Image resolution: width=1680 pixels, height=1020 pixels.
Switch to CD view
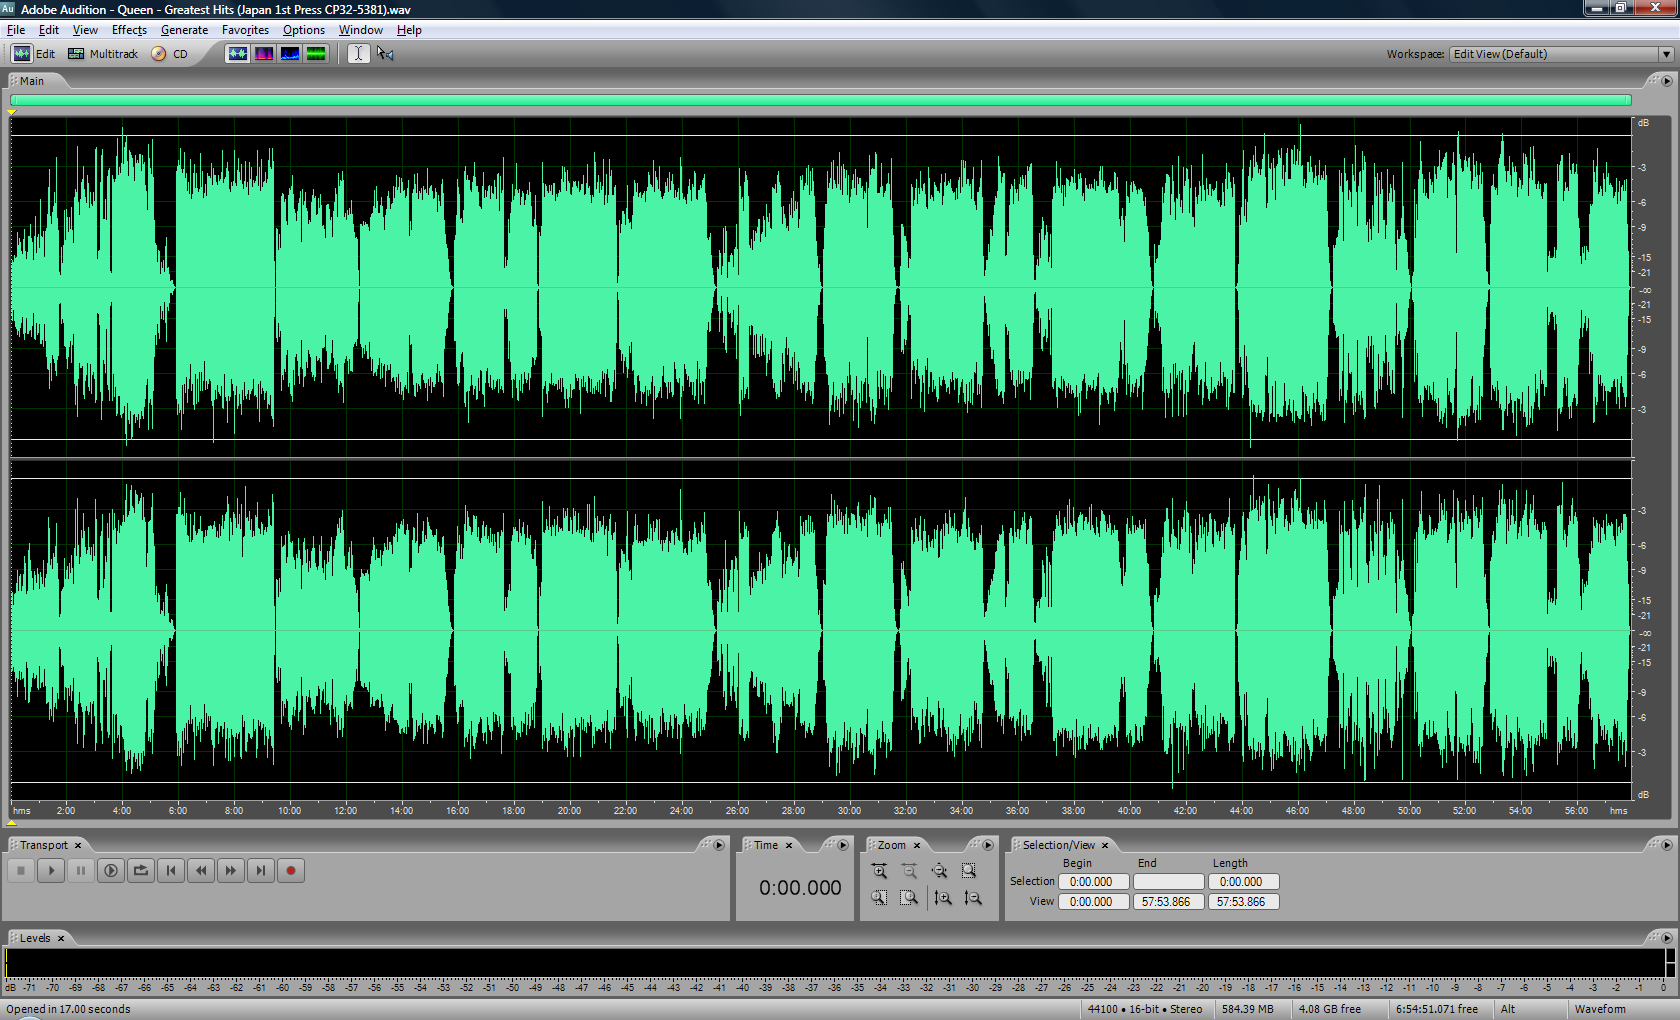(x=169, y=54)
